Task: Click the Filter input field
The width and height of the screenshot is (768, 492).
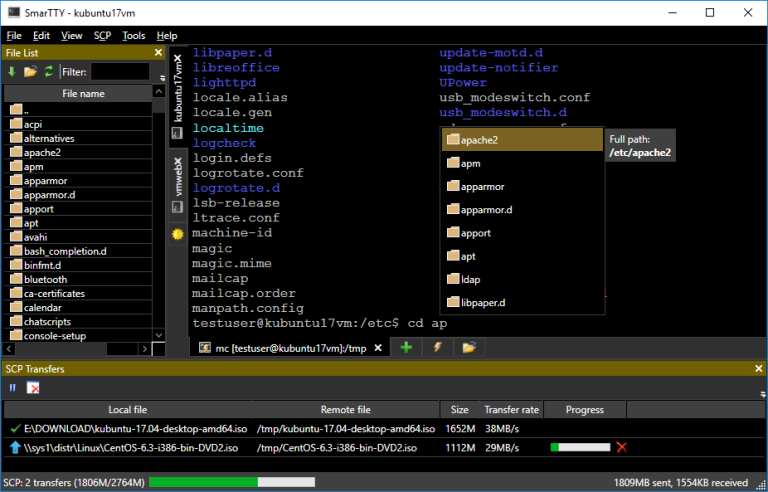Action: pyautogui.click(x=119, y=71)
